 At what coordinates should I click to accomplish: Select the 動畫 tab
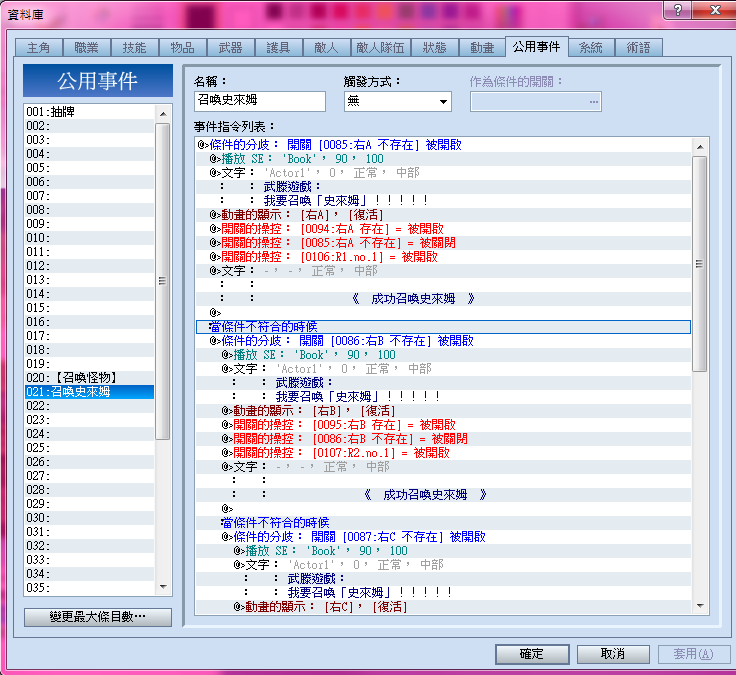(483, 48)
